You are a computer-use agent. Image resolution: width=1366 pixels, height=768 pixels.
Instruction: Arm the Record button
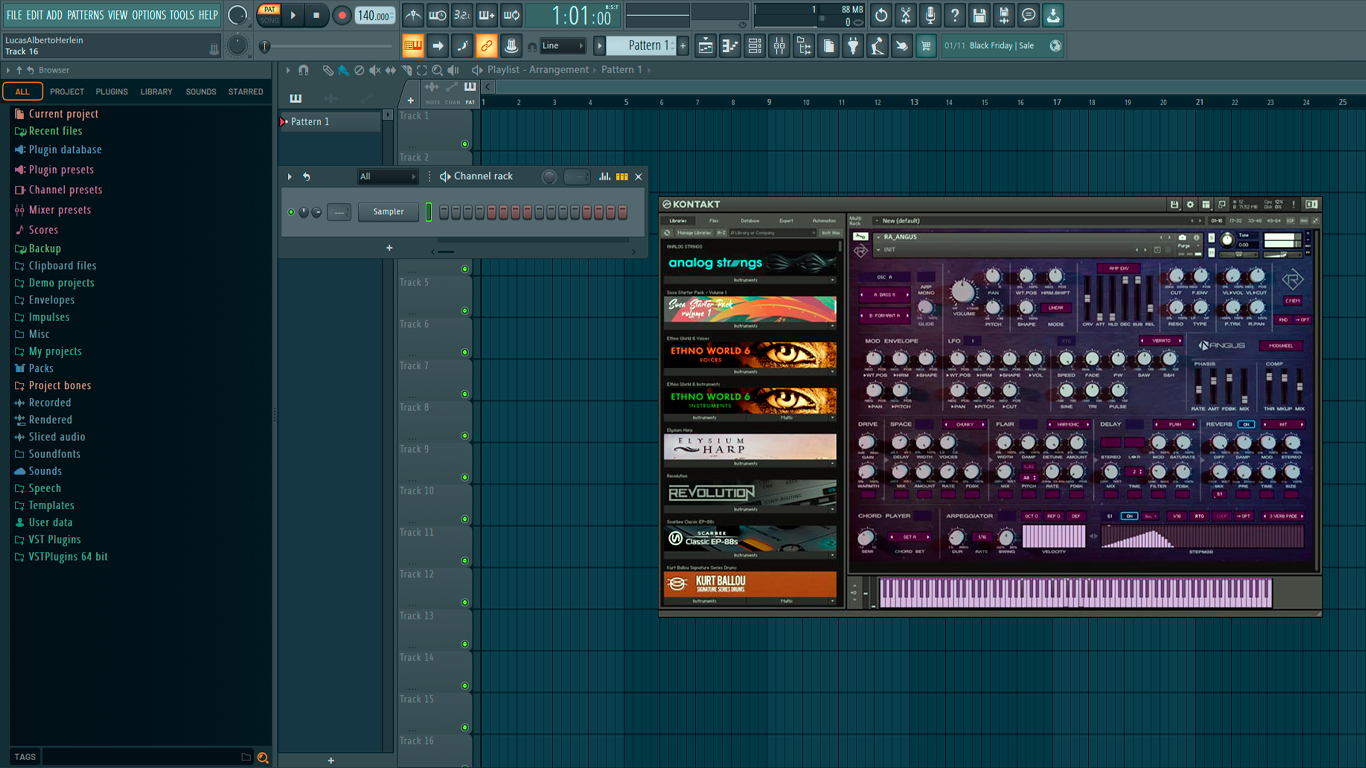click(341, 16)
